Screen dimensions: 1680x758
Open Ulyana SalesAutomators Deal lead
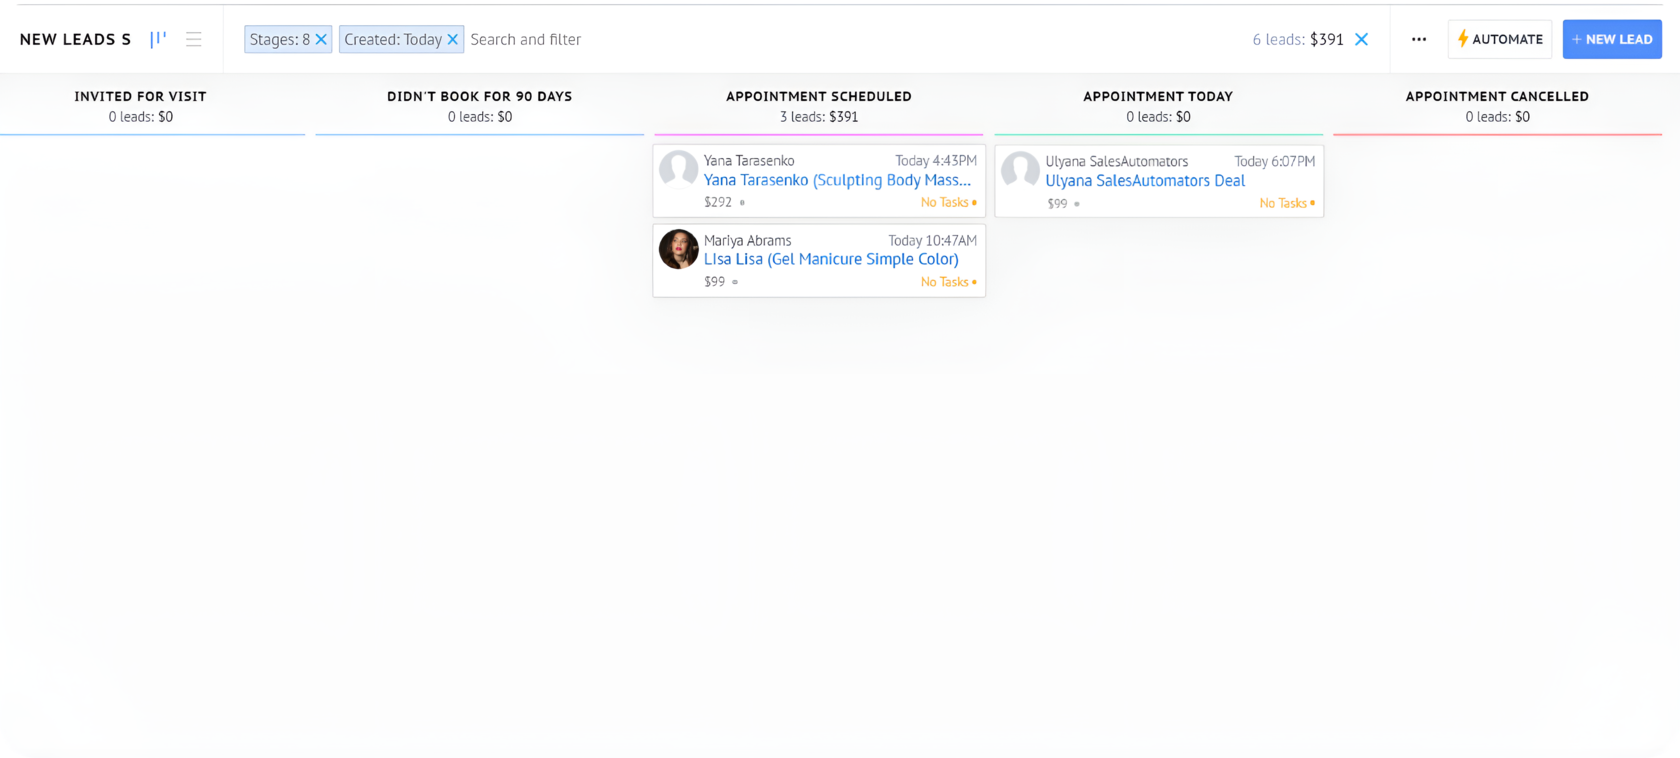[1145, 181]
